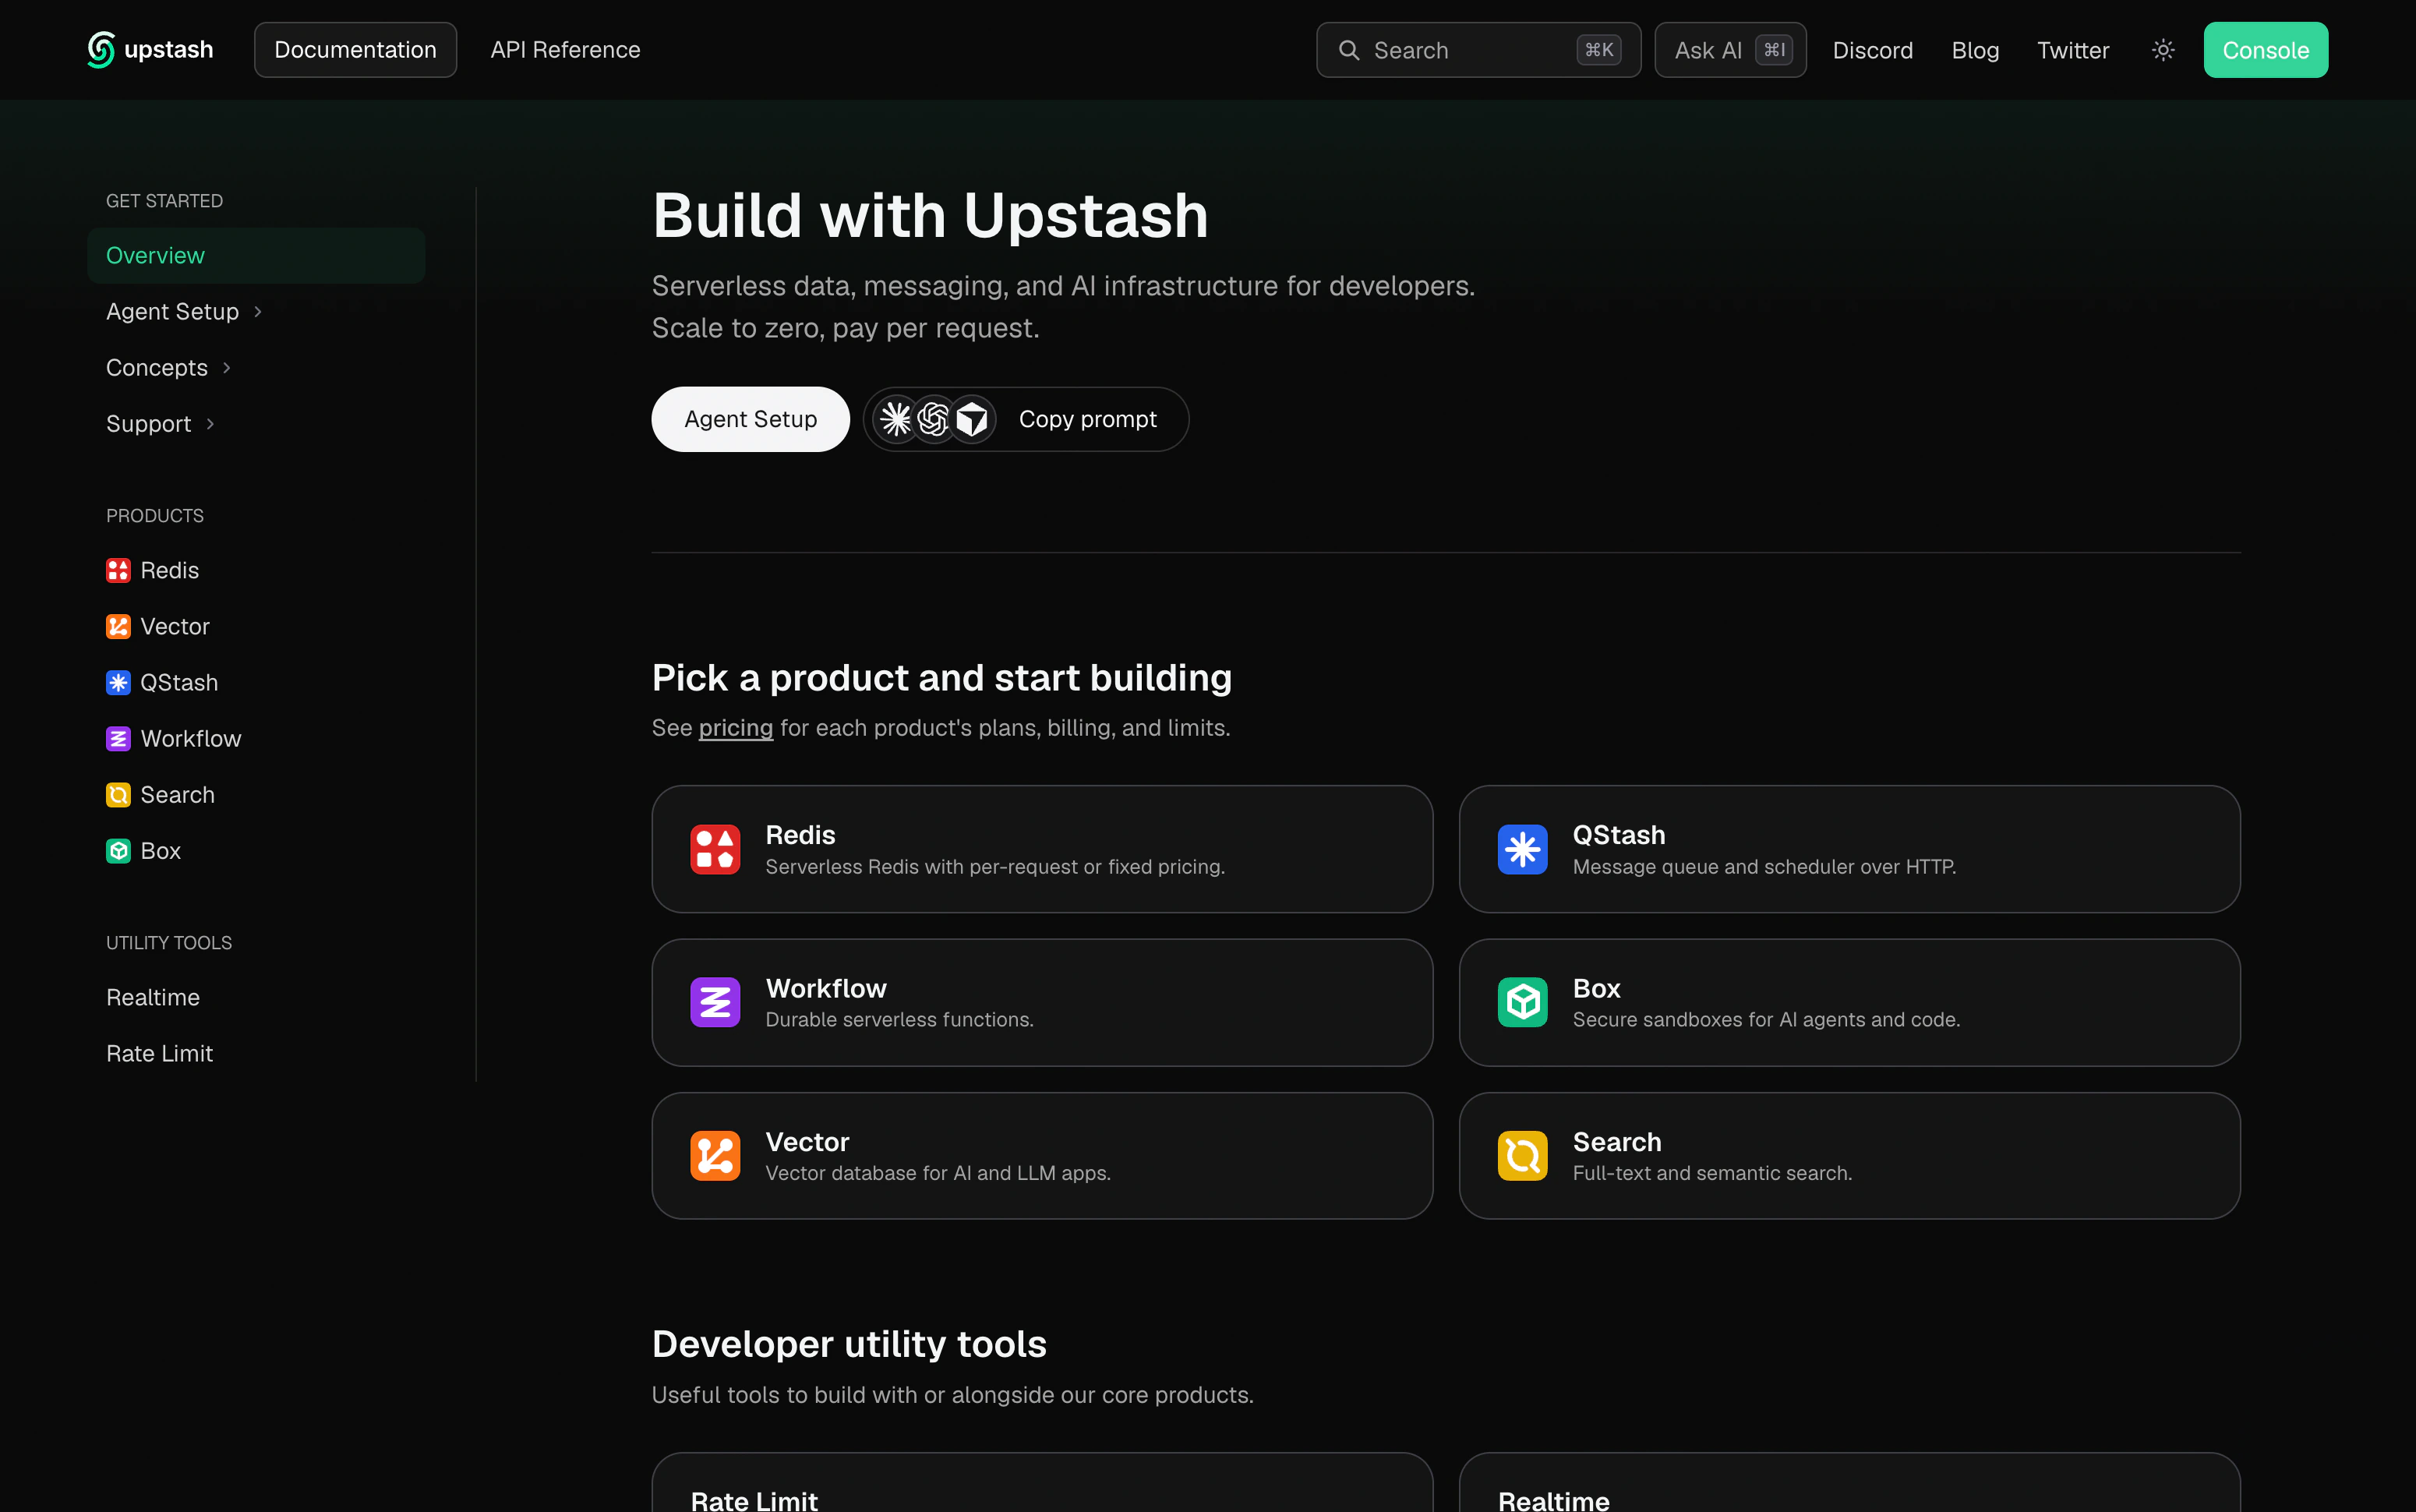Open the QStash icon in the sidebar
The image size is (2416, 1512).
coord(118,682)
